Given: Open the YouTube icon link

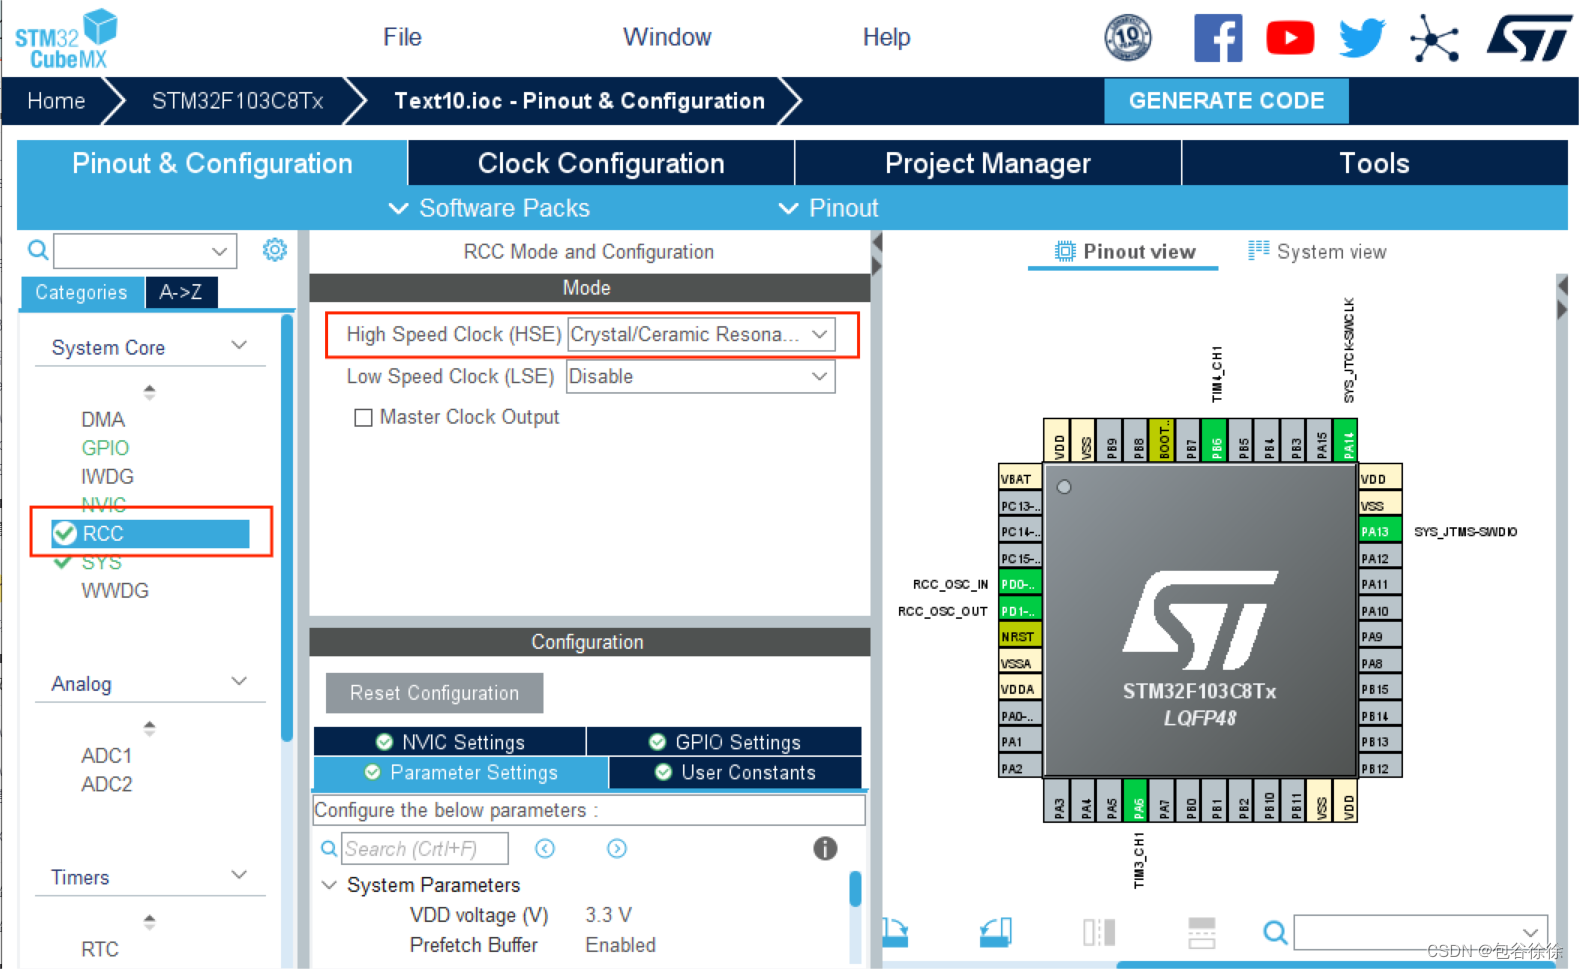Looking at the screenshot, I should [x=1290, y=38].
